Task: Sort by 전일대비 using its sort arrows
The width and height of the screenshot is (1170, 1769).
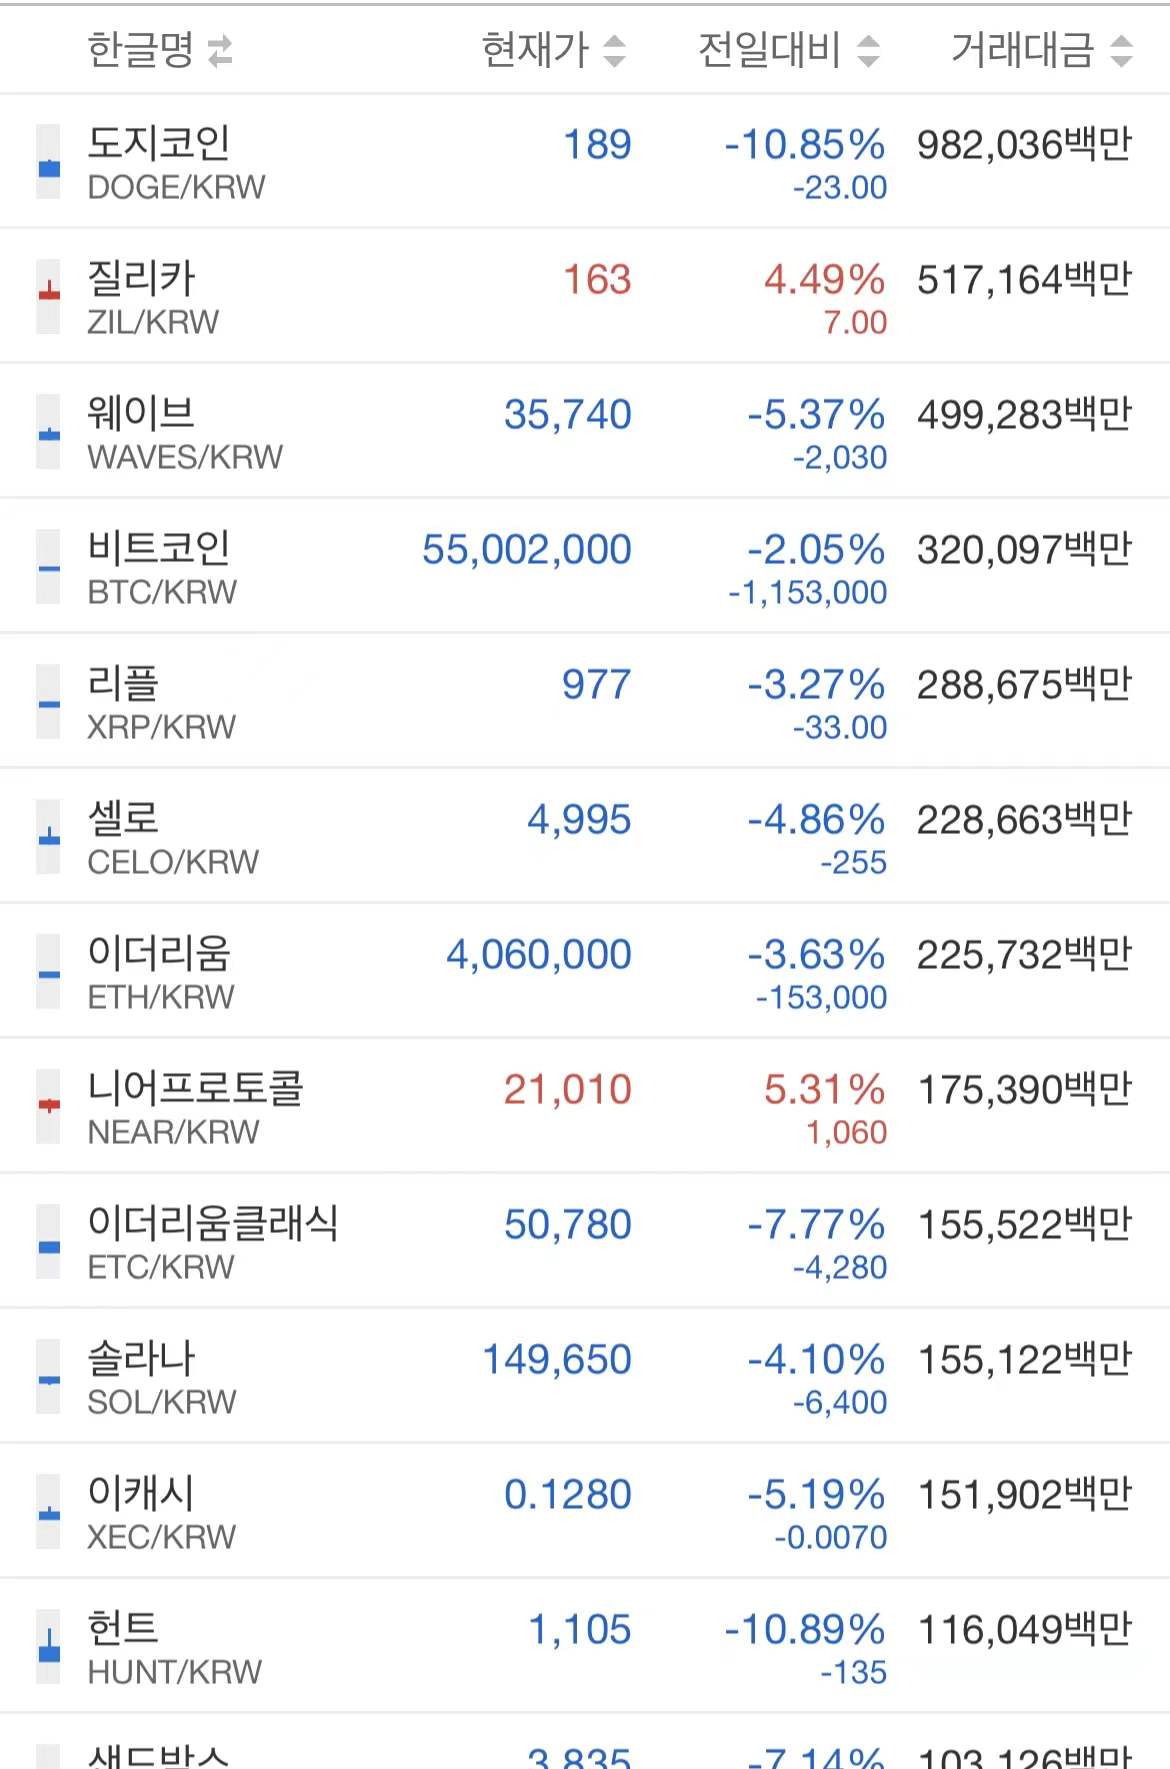Action: point(868,51)
